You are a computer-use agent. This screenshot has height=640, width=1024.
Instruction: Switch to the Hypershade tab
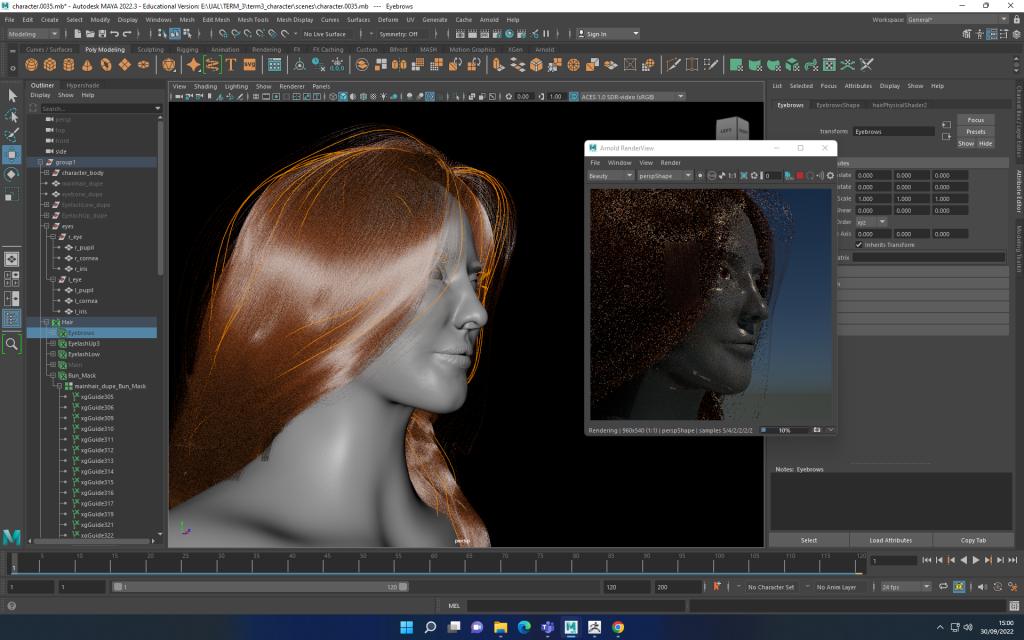83,86
